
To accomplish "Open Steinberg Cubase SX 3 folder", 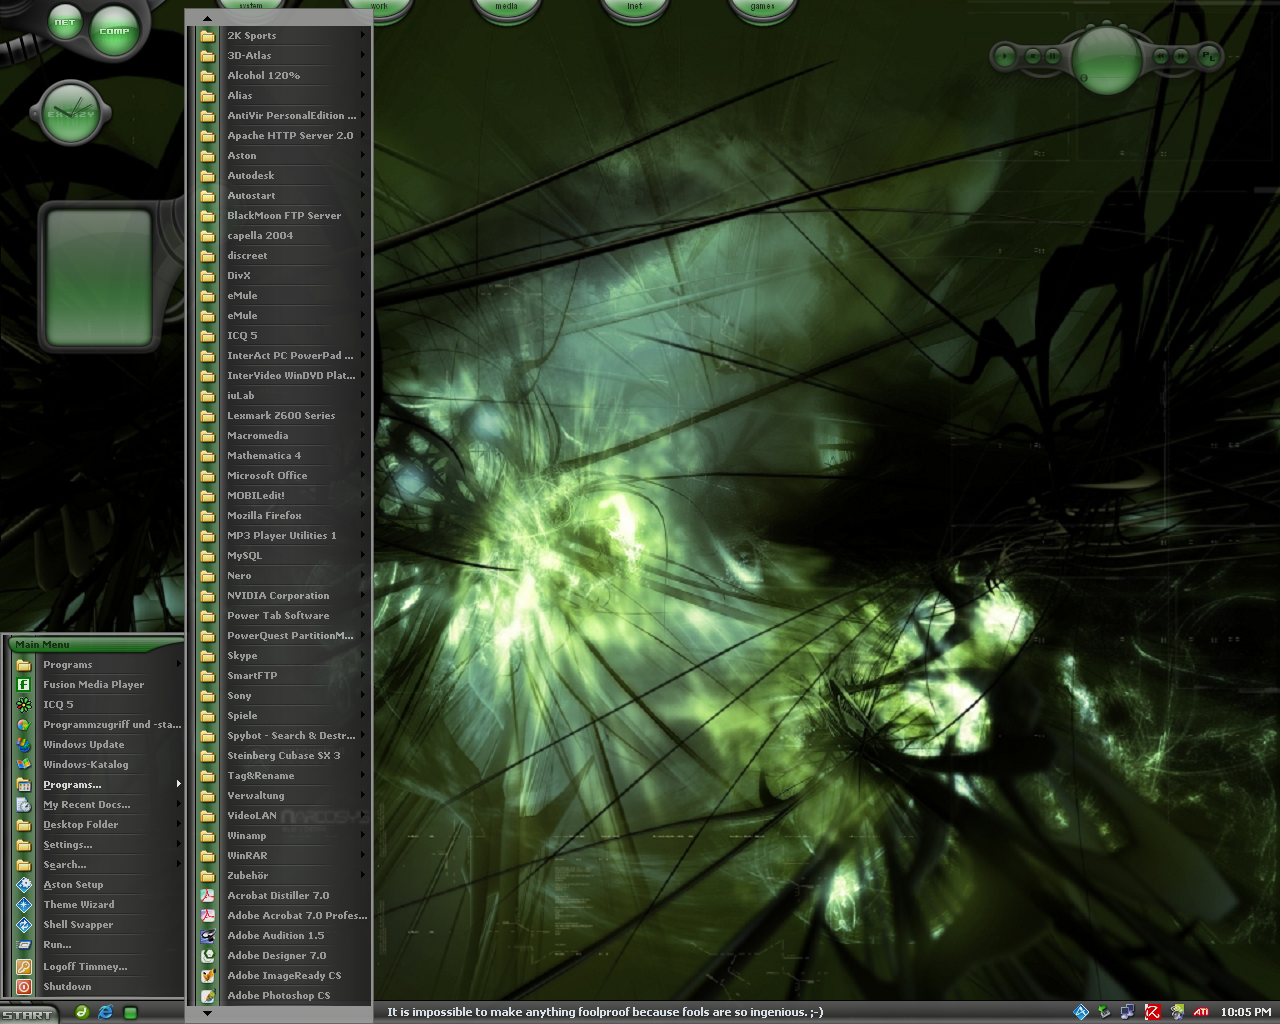I will [x=283, y=756].
